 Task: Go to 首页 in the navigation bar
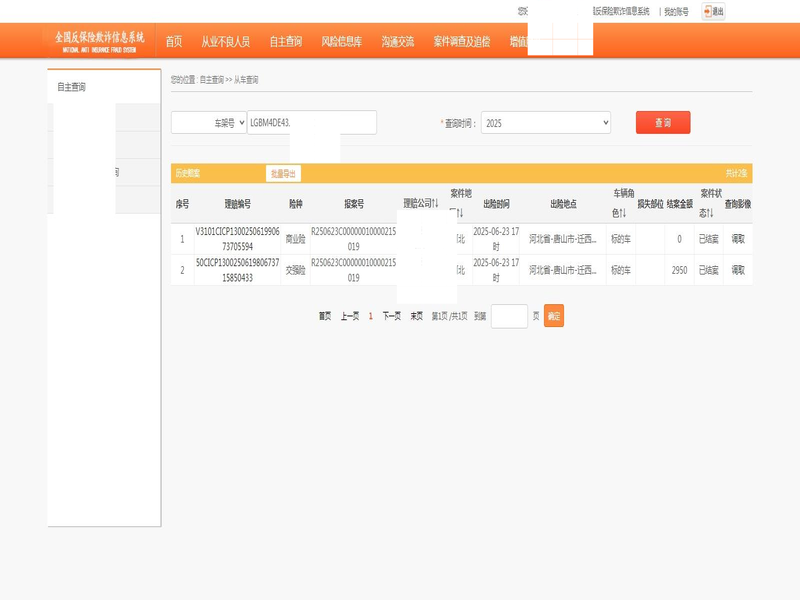coord(173,41)
